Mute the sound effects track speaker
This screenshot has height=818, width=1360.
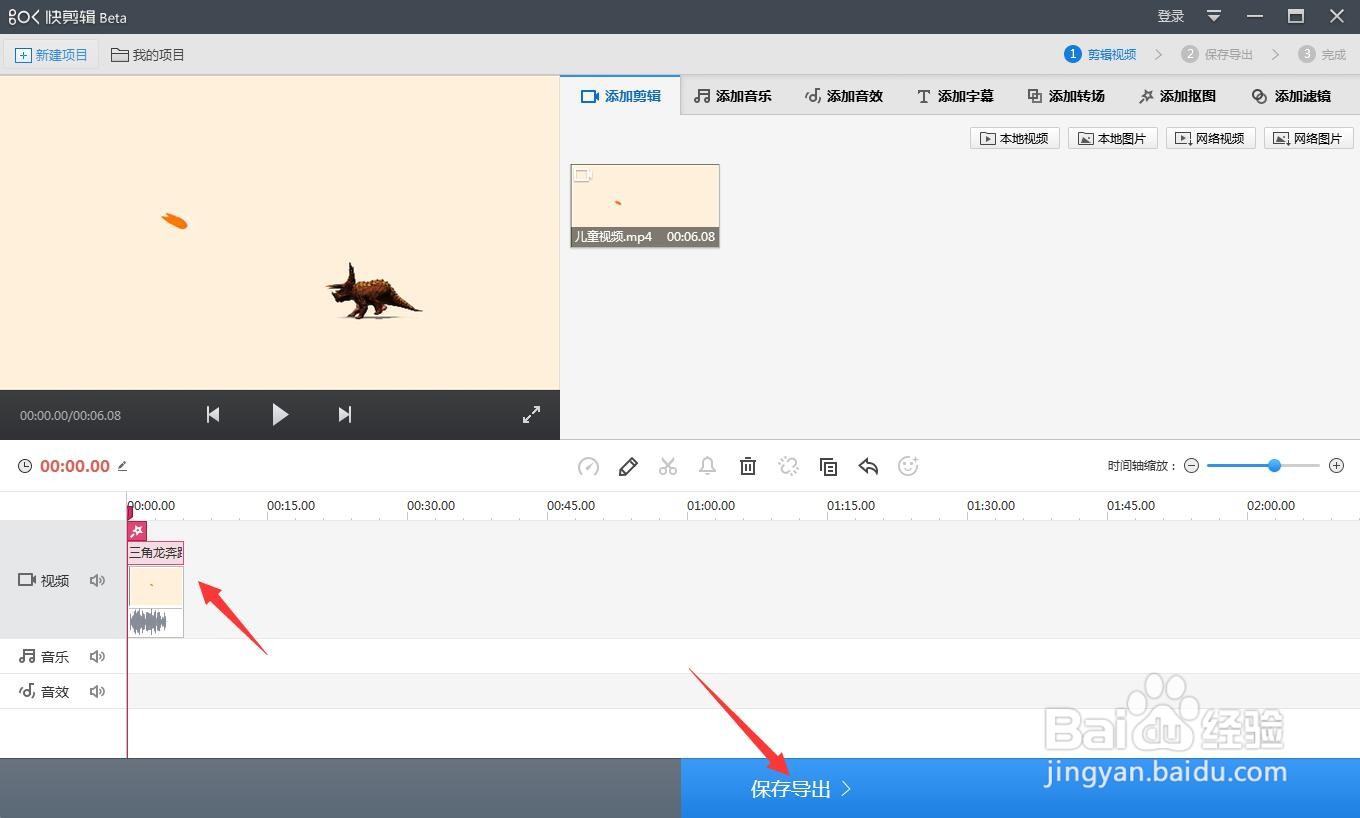point(97,691)
